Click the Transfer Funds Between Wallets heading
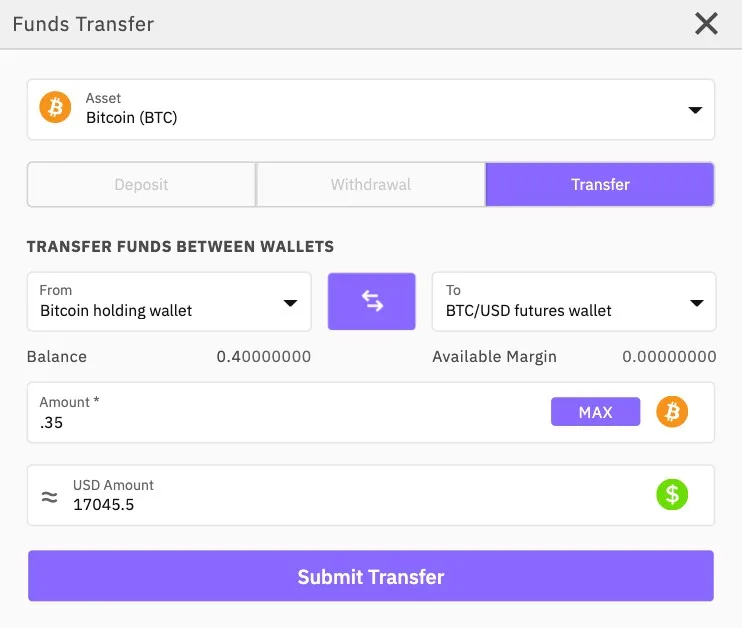Screen dimensions: 742x628 (180, 246)
